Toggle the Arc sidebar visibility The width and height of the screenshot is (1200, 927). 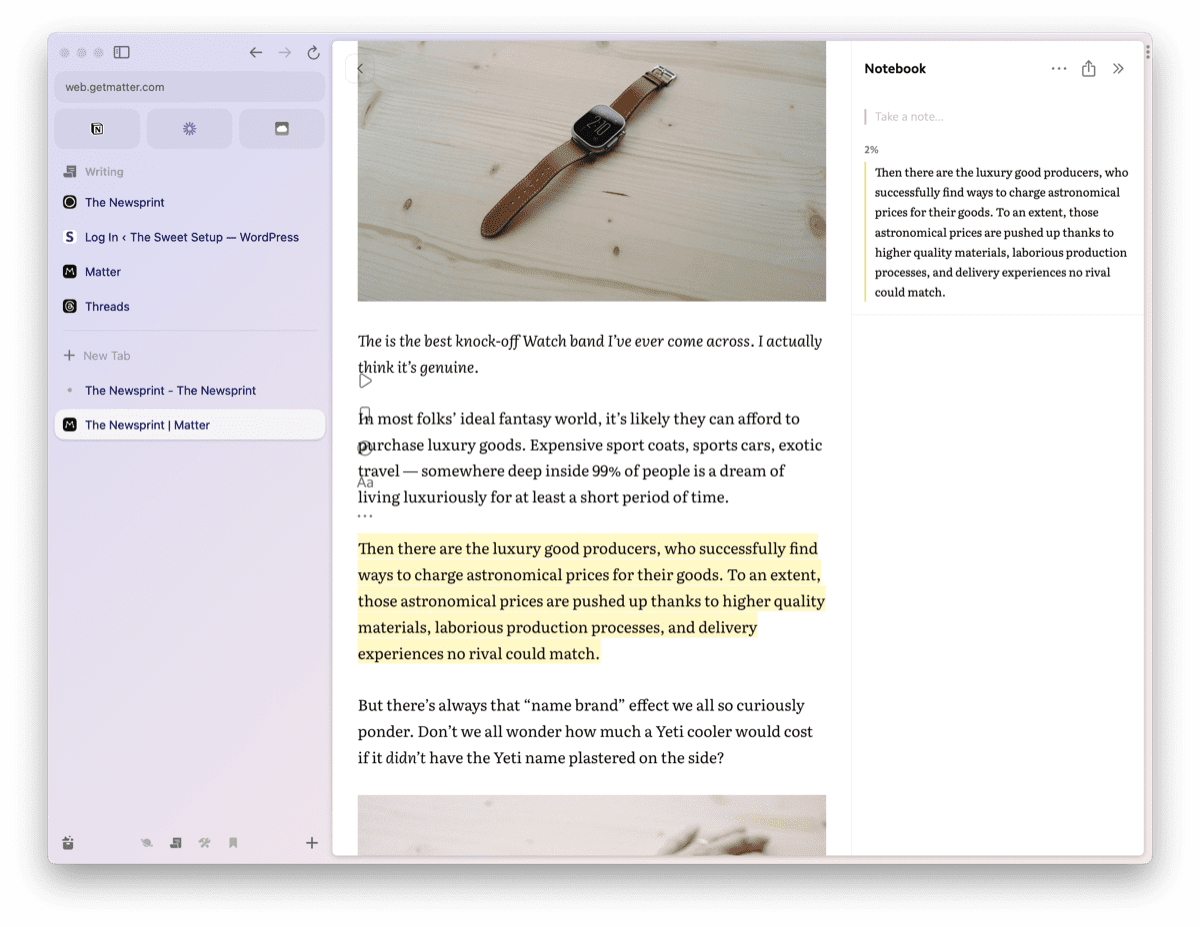tap(122, 52)
